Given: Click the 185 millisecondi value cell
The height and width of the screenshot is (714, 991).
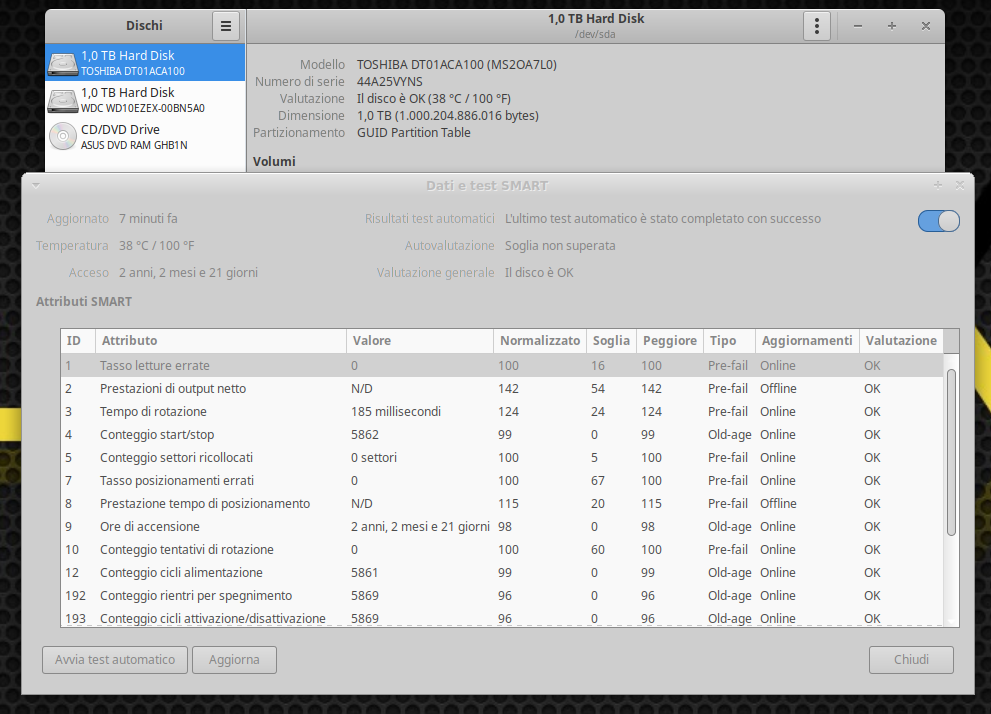Looking at the screenshot, I should pos(396,412).
